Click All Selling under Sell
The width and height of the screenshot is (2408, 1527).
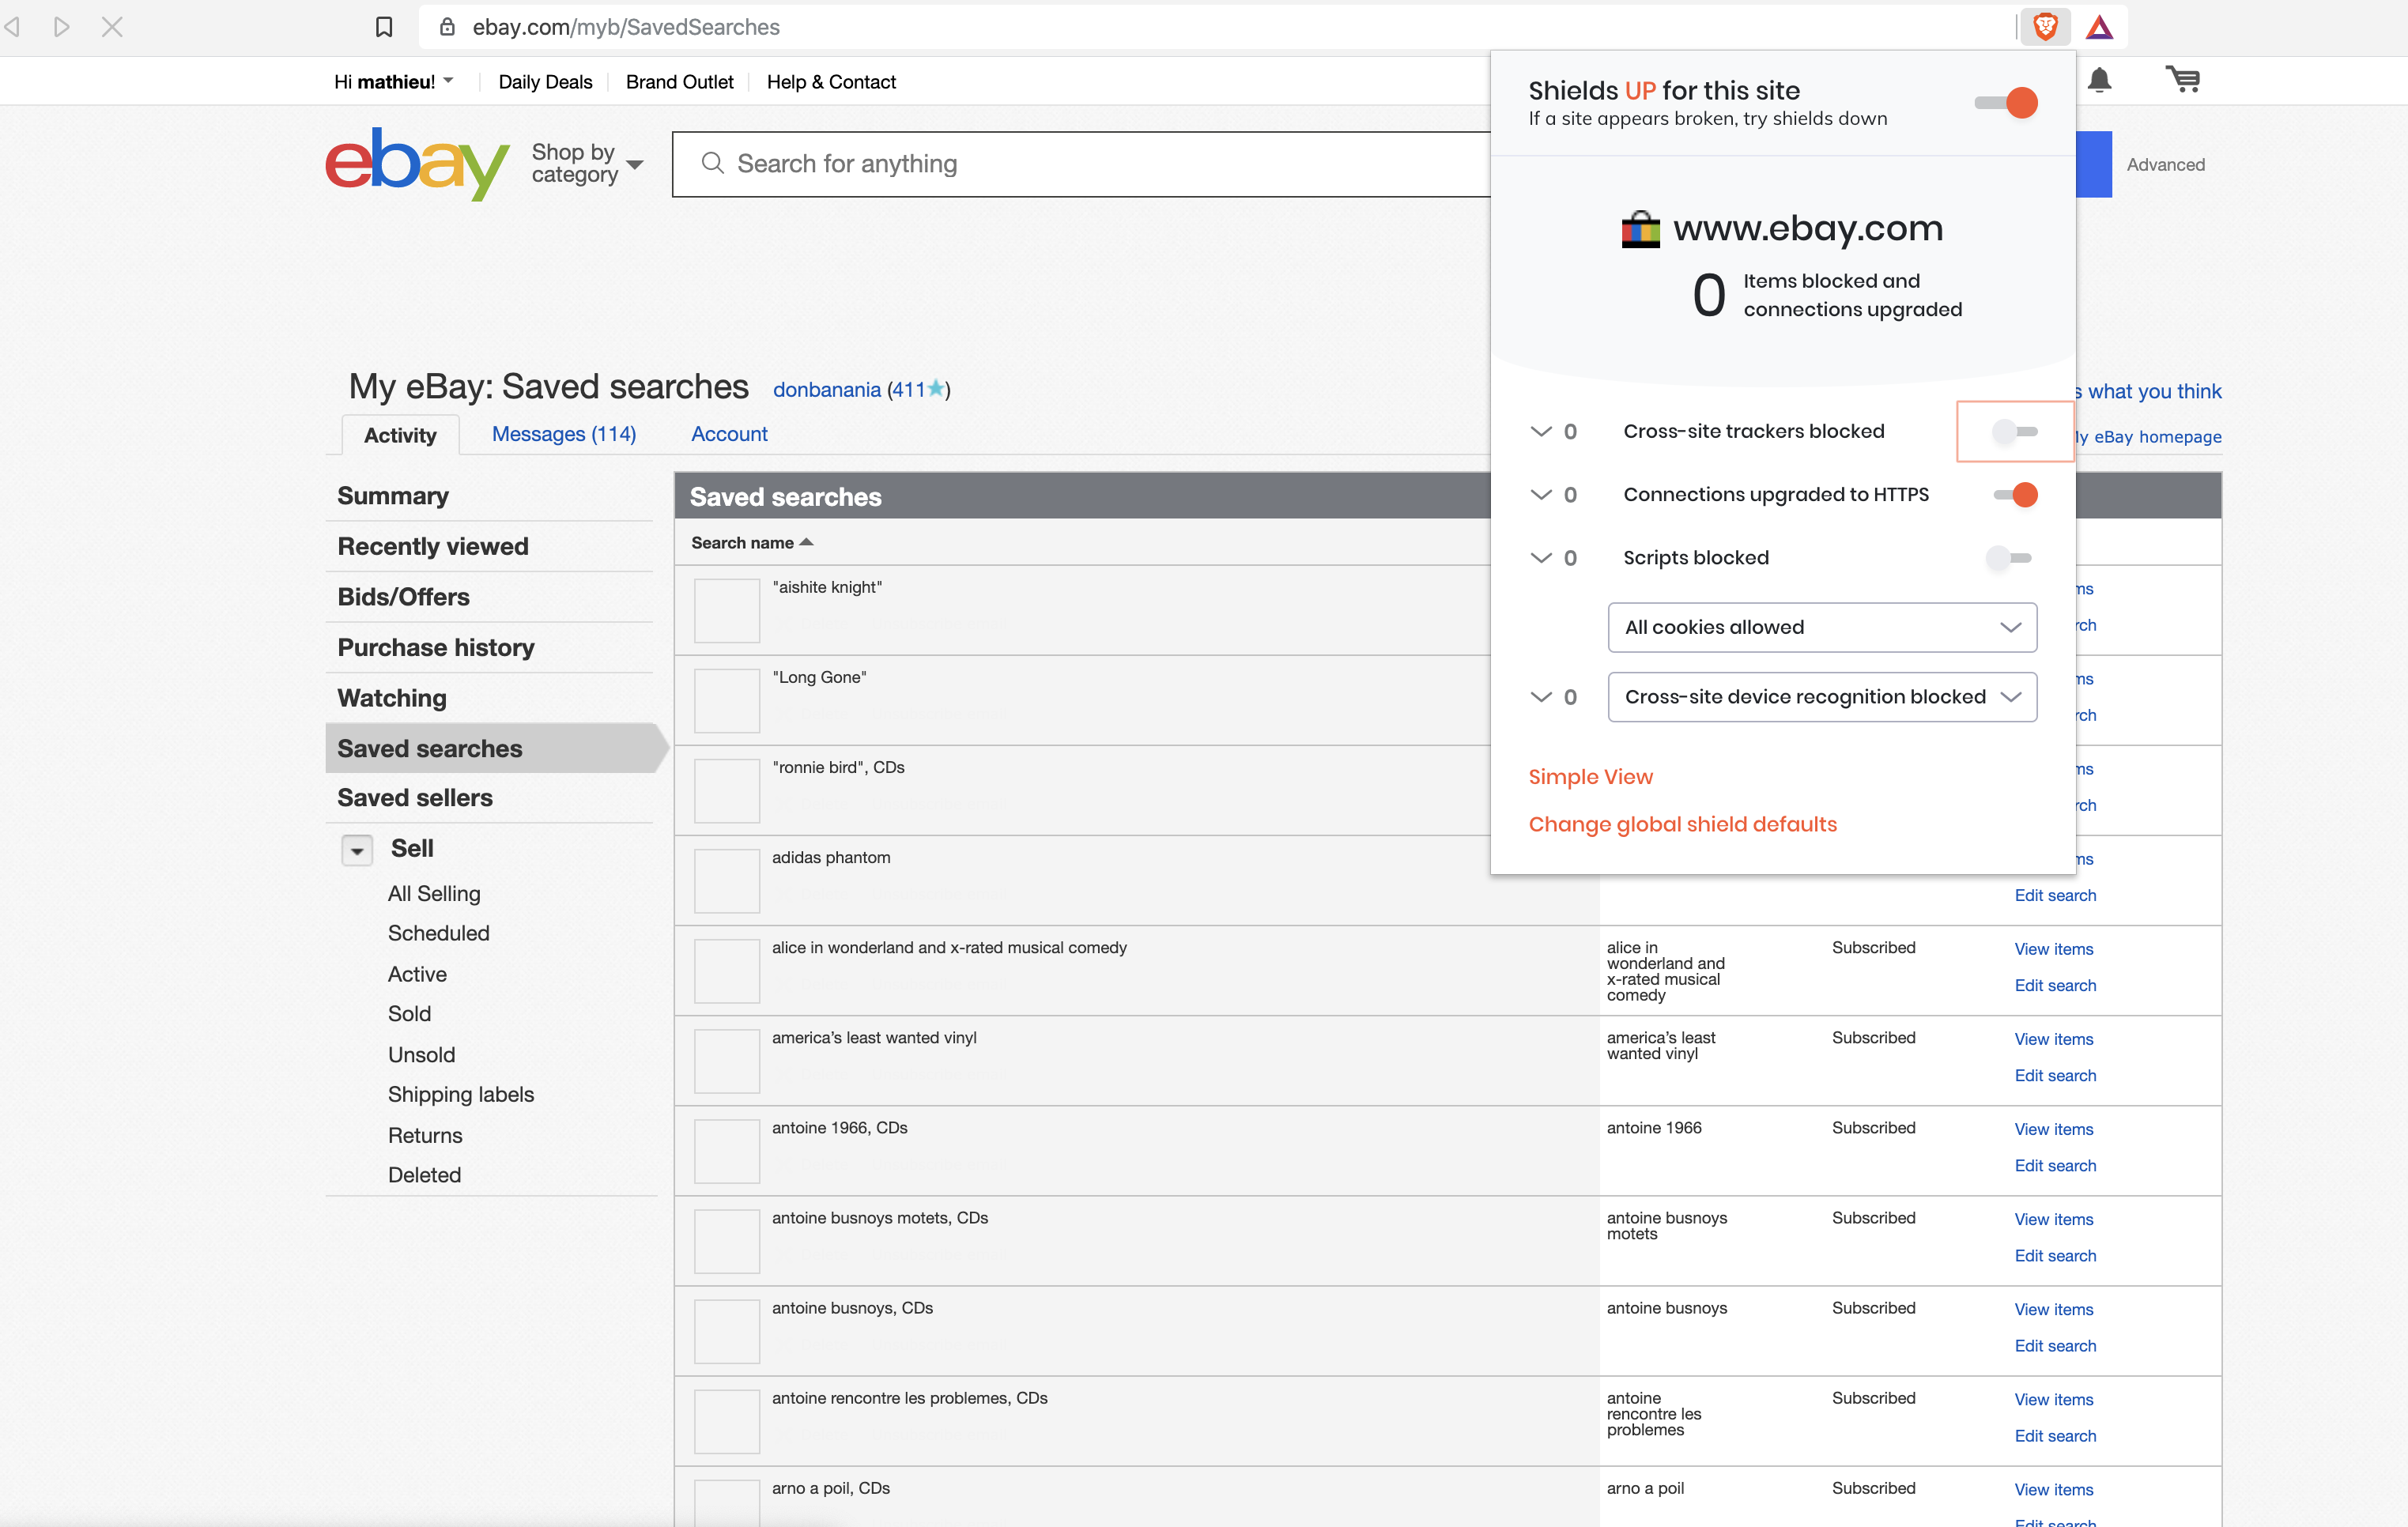(x=434, y=893)
